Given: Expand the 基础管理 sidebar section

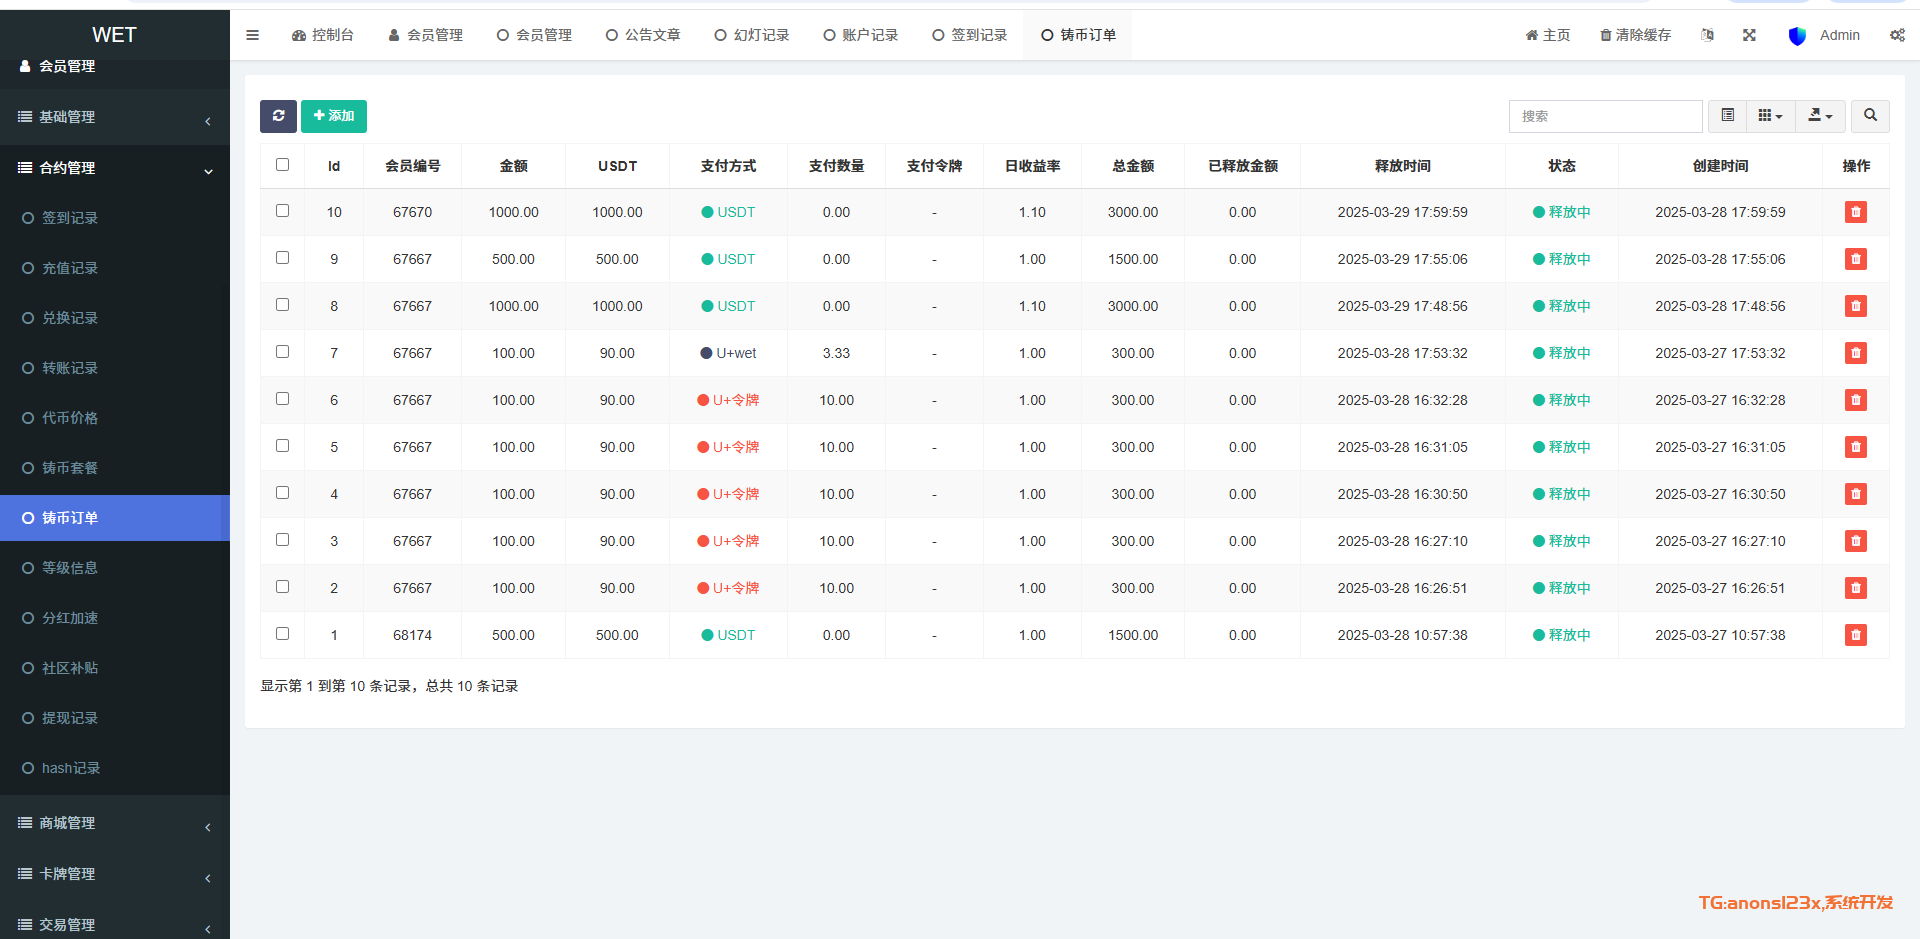Looking at the screenshot, I should [114, 117].
